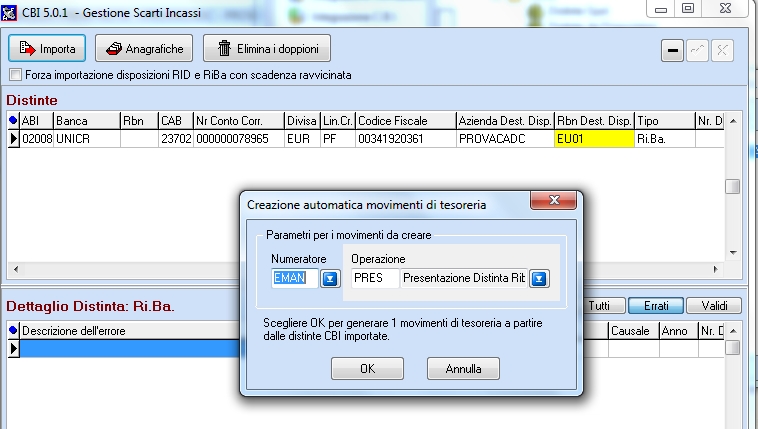Click the Numeratore EMAN field

(294, 278)
